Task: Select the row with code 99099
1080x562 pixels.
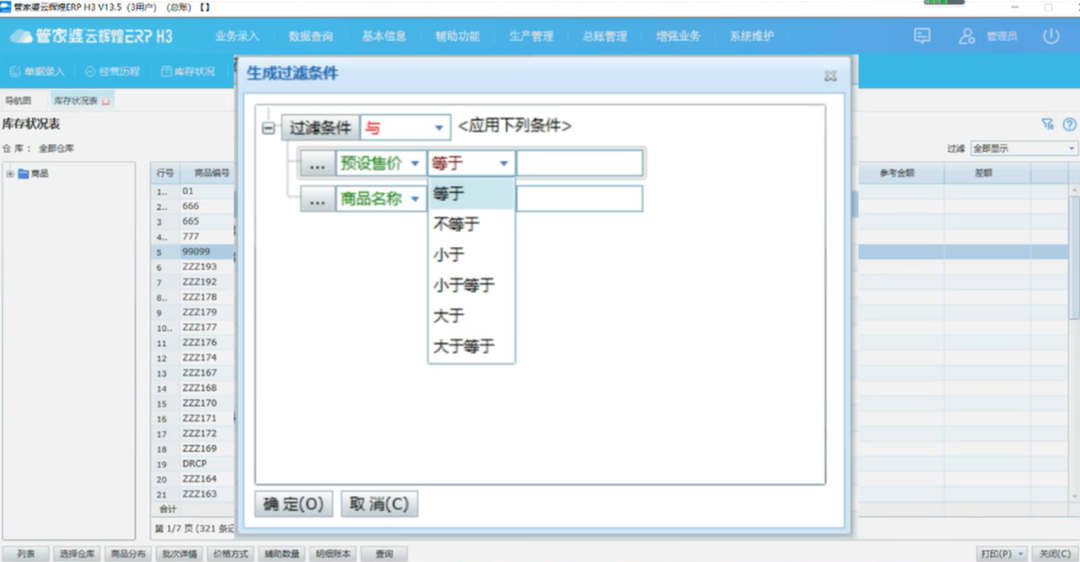Action: click(x=196, y=252)
